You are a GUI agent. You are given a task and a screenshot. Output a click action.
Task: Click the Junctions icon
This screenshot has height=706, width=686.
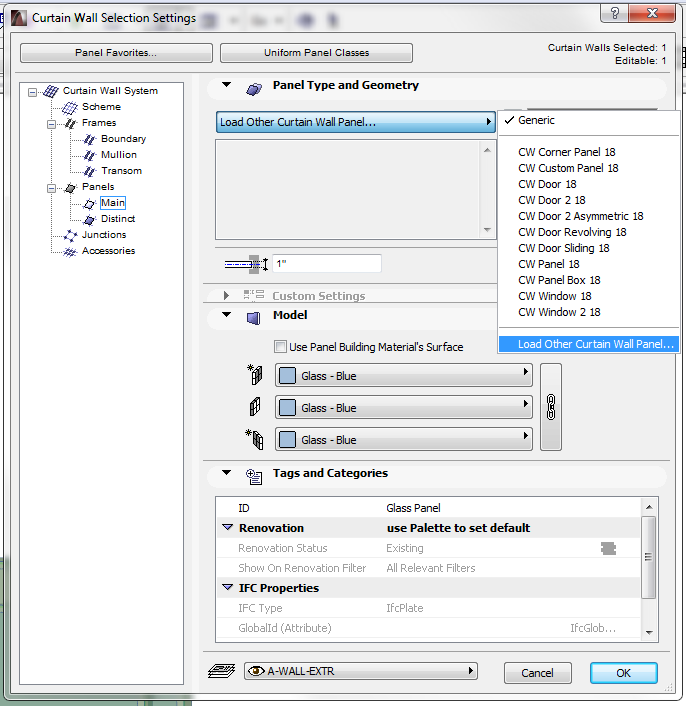[71, 235]
